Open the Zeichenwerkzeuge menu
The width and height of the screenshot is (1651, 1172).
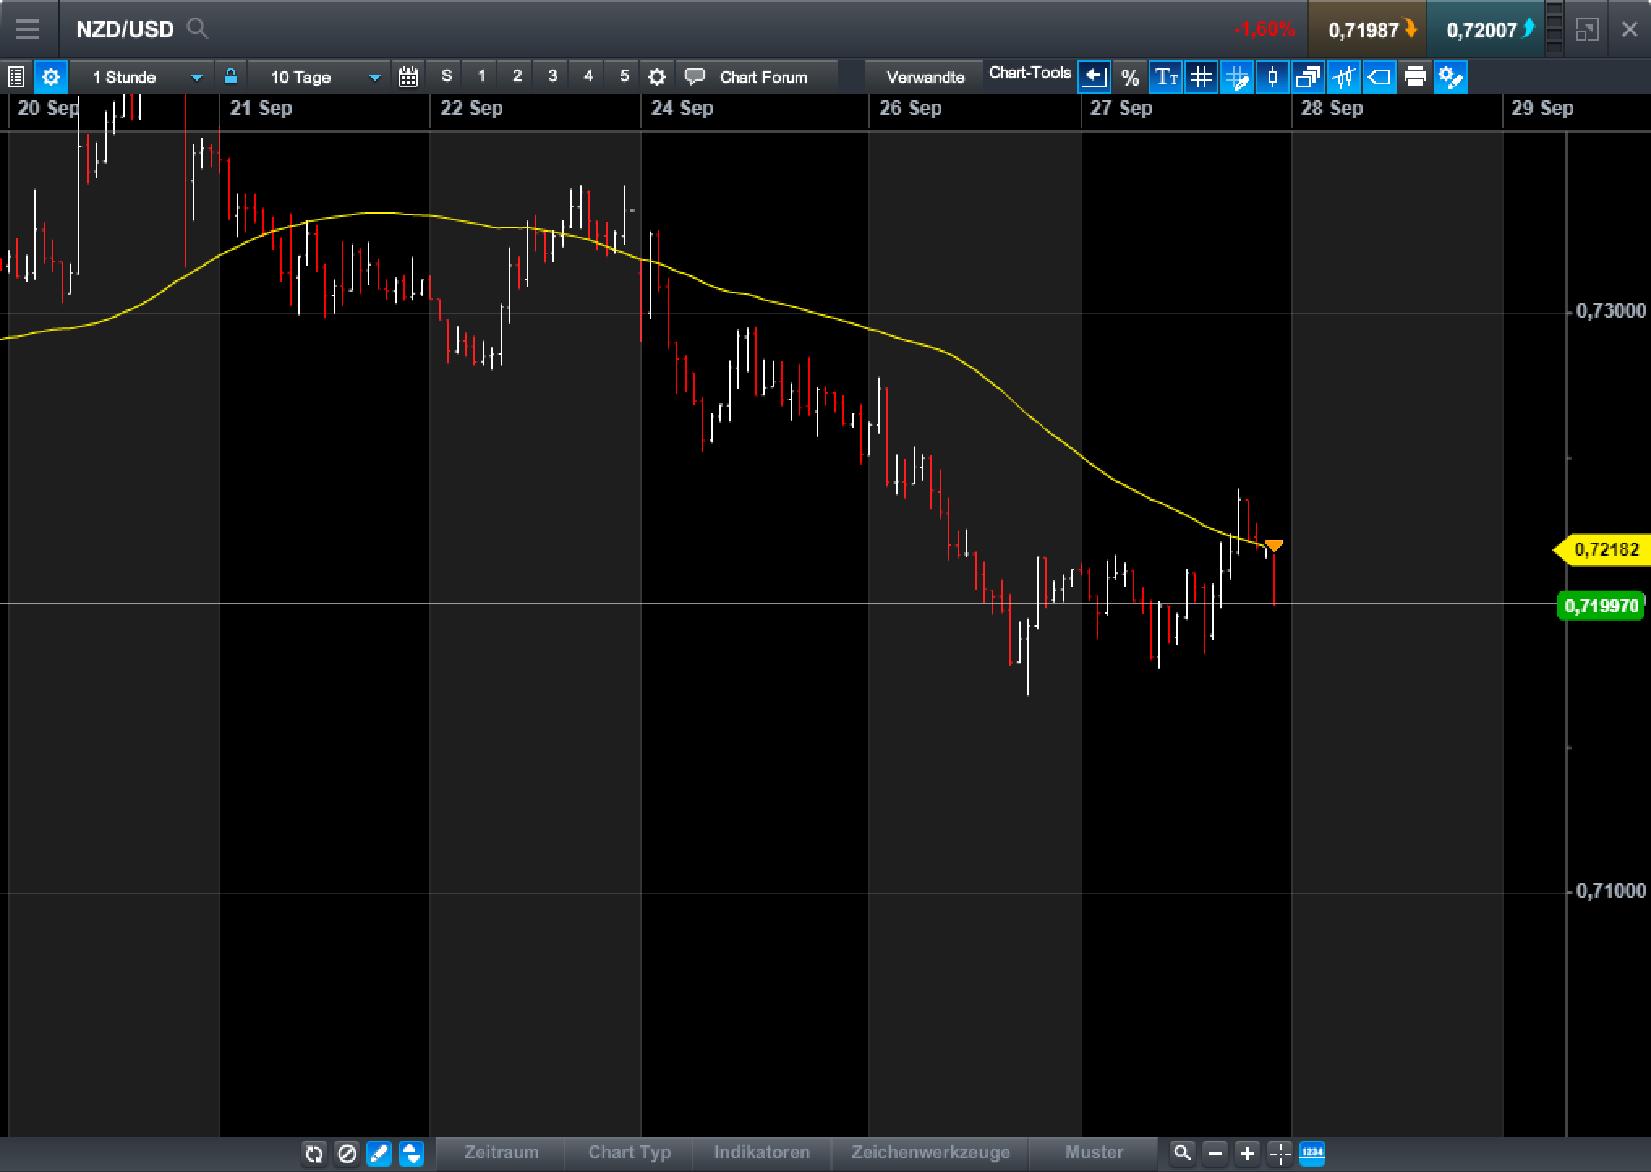coord(930,1152)
